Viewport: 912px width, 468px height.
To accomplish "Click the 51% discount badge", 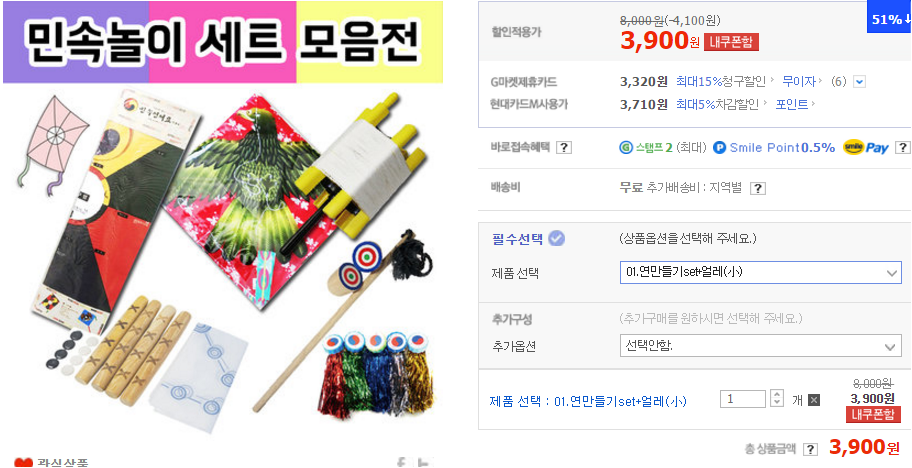I will (x=889, y=18).
